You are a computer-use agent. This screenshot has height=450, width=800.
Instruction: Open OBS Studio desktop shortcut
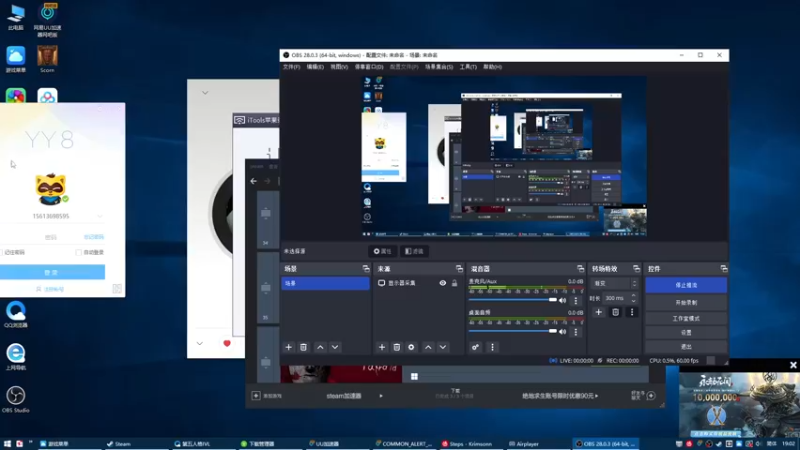click(x=15, y=399)
